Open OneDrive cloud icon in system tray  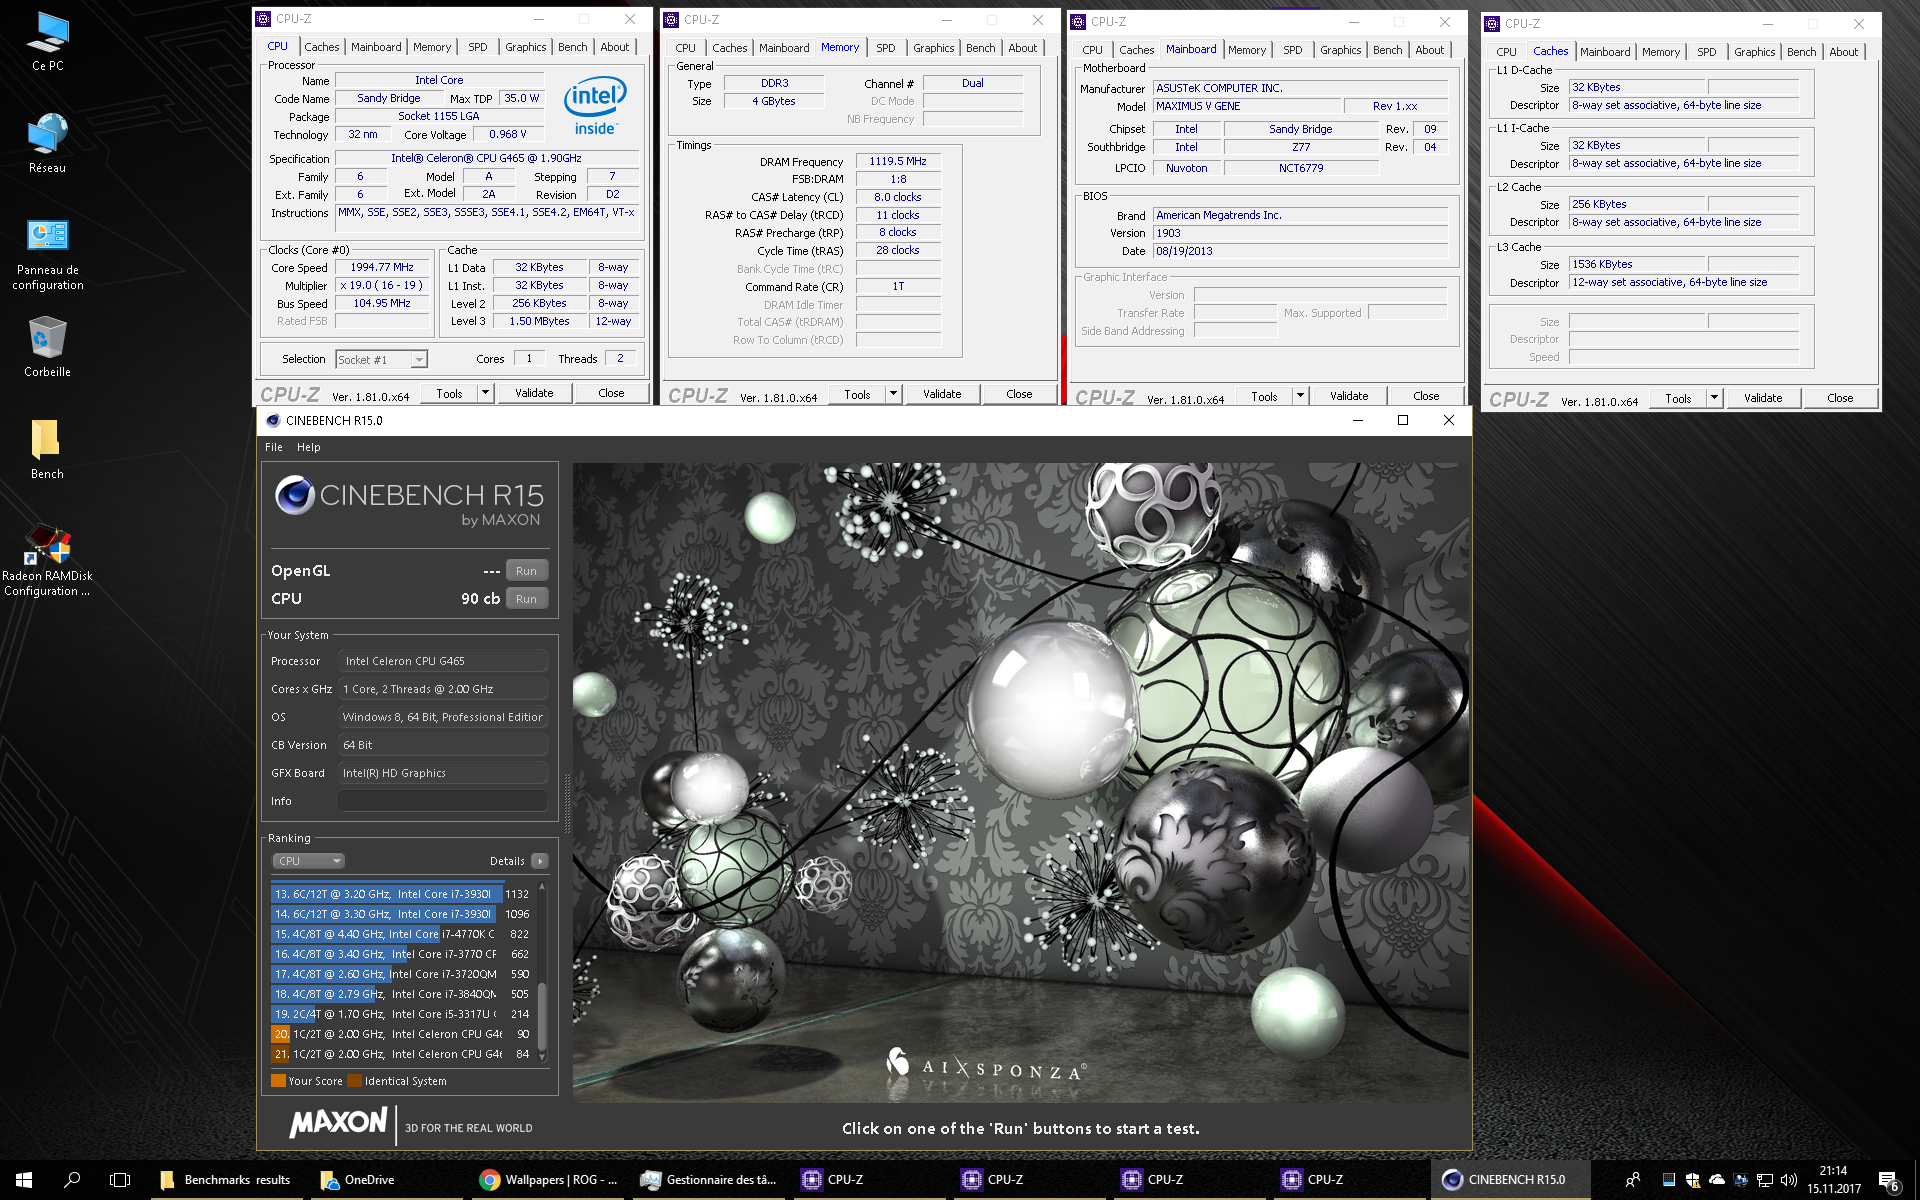[x=1717, y=1180]
